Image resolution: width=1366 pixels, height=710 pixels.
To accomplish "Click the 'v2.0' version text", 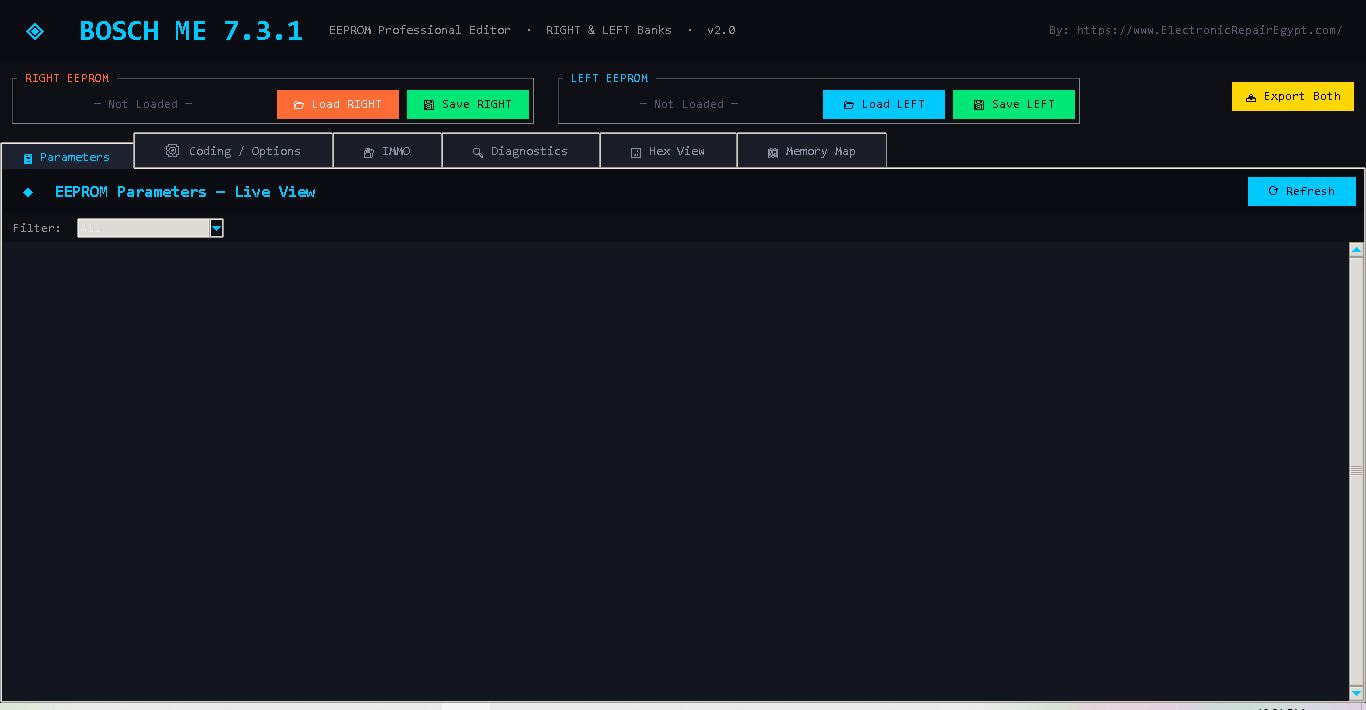I will tap(721, 30).
